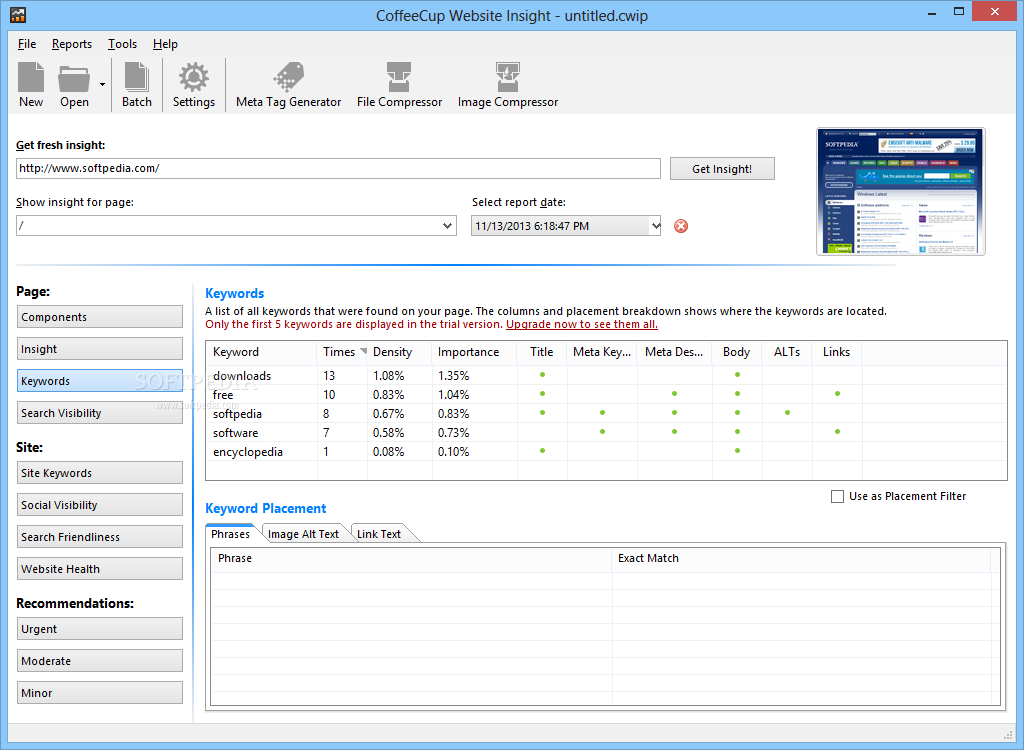Sort by the Density column header
The width and height of the screenshot is (1024, 750).
tap(399, 352)
